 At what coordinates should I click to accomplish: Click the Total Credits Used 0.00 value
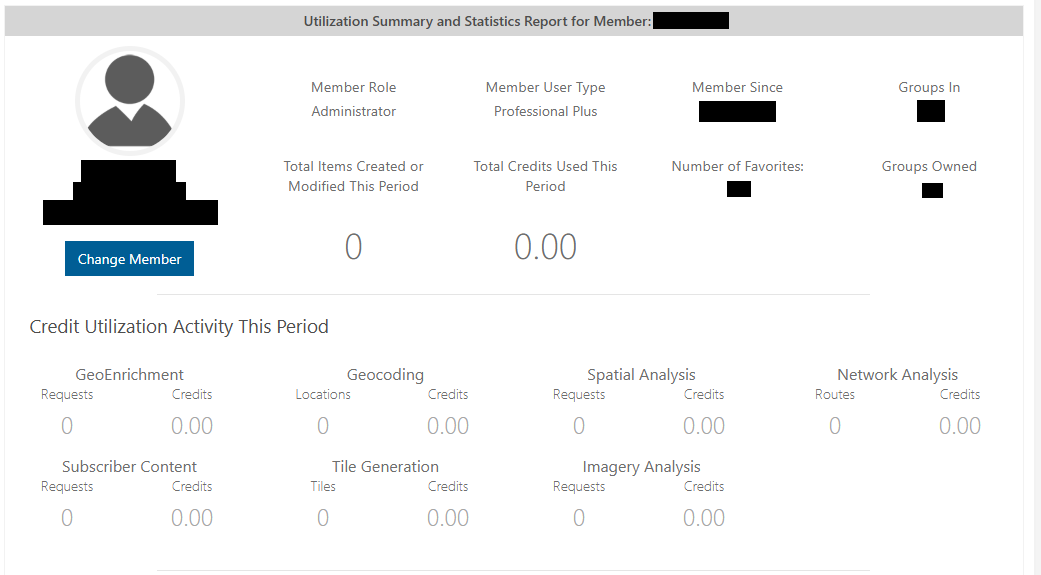[x=545, y=247]
